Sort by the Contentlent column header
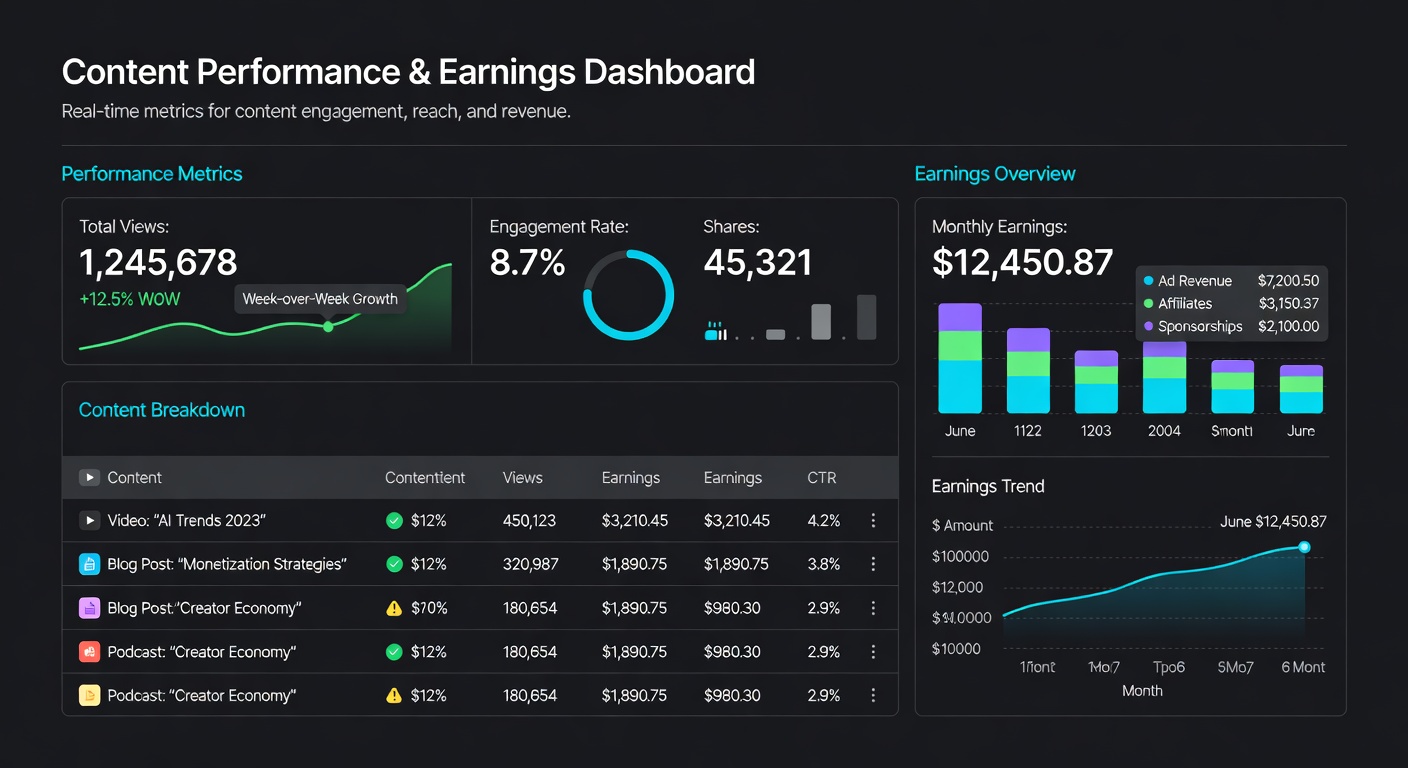1408x768 pixels. pos(425,478)
